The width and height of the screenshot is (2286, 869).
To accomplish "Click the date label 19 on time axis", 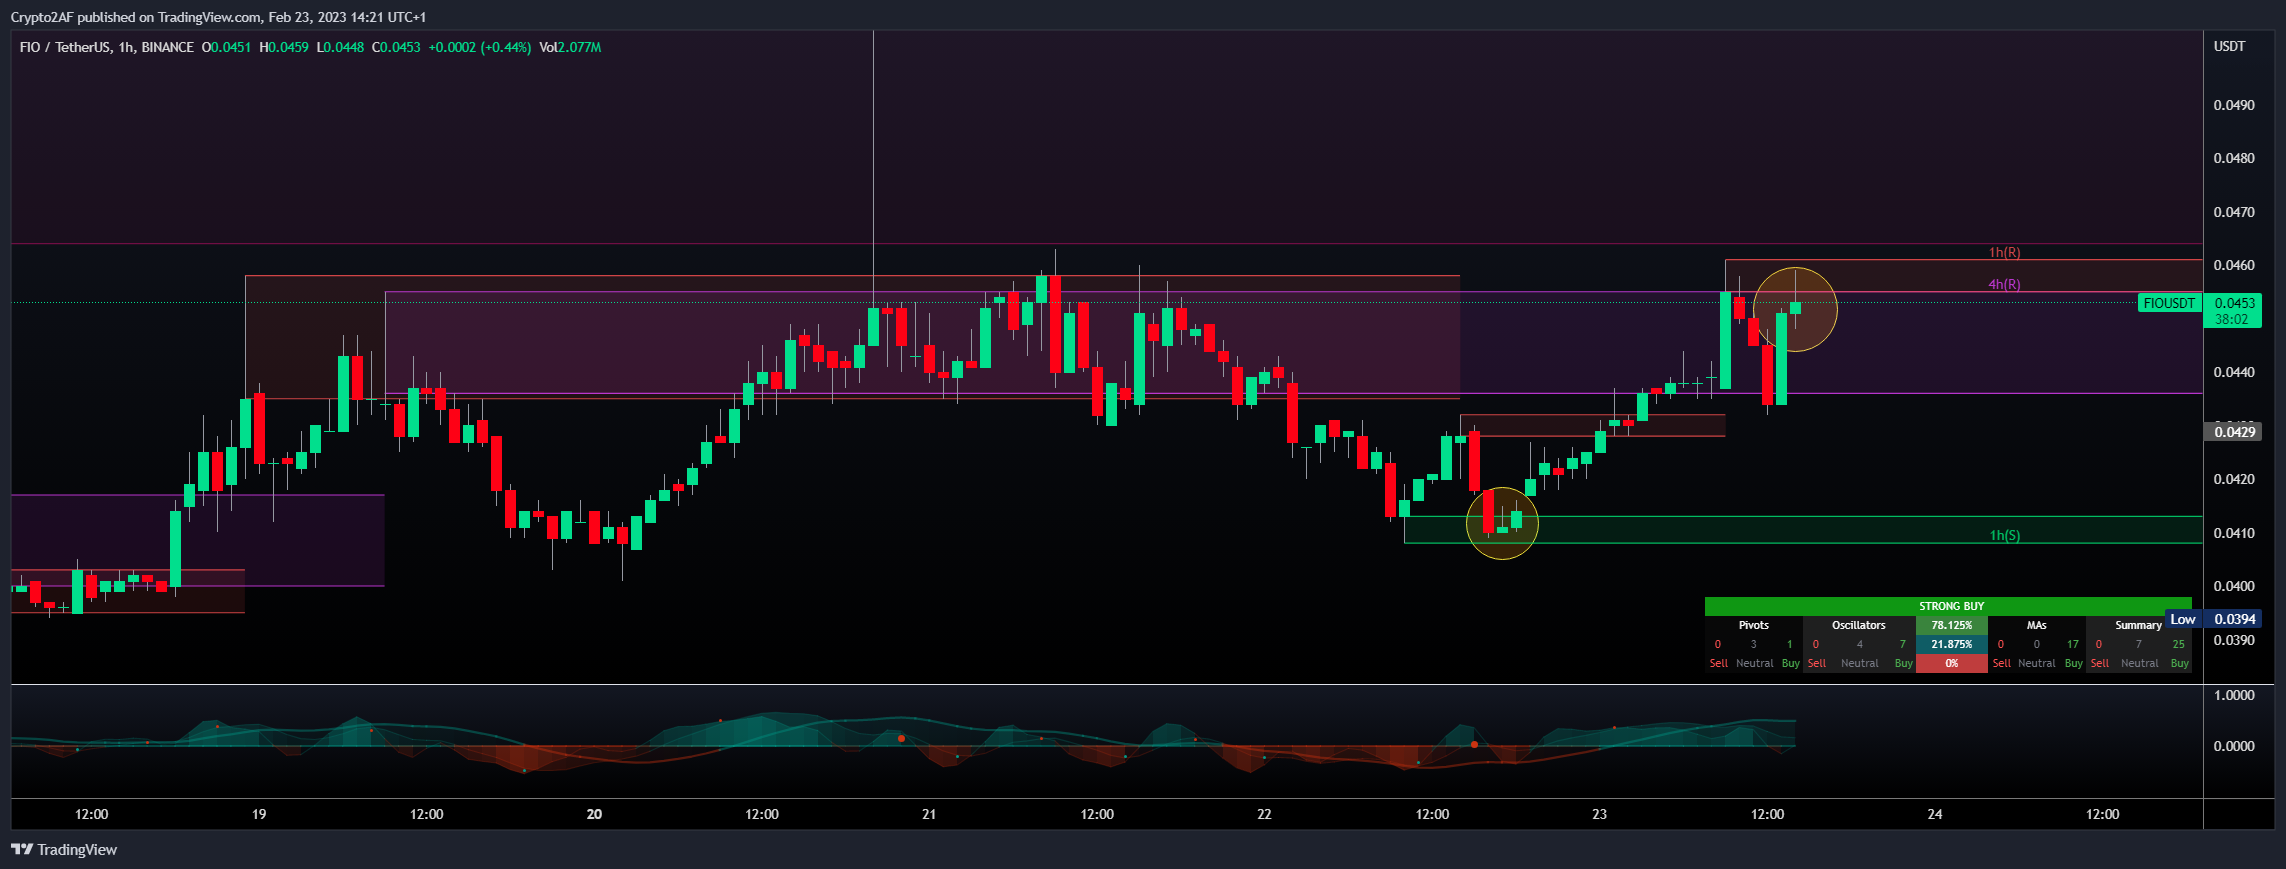I will (259, 814).
